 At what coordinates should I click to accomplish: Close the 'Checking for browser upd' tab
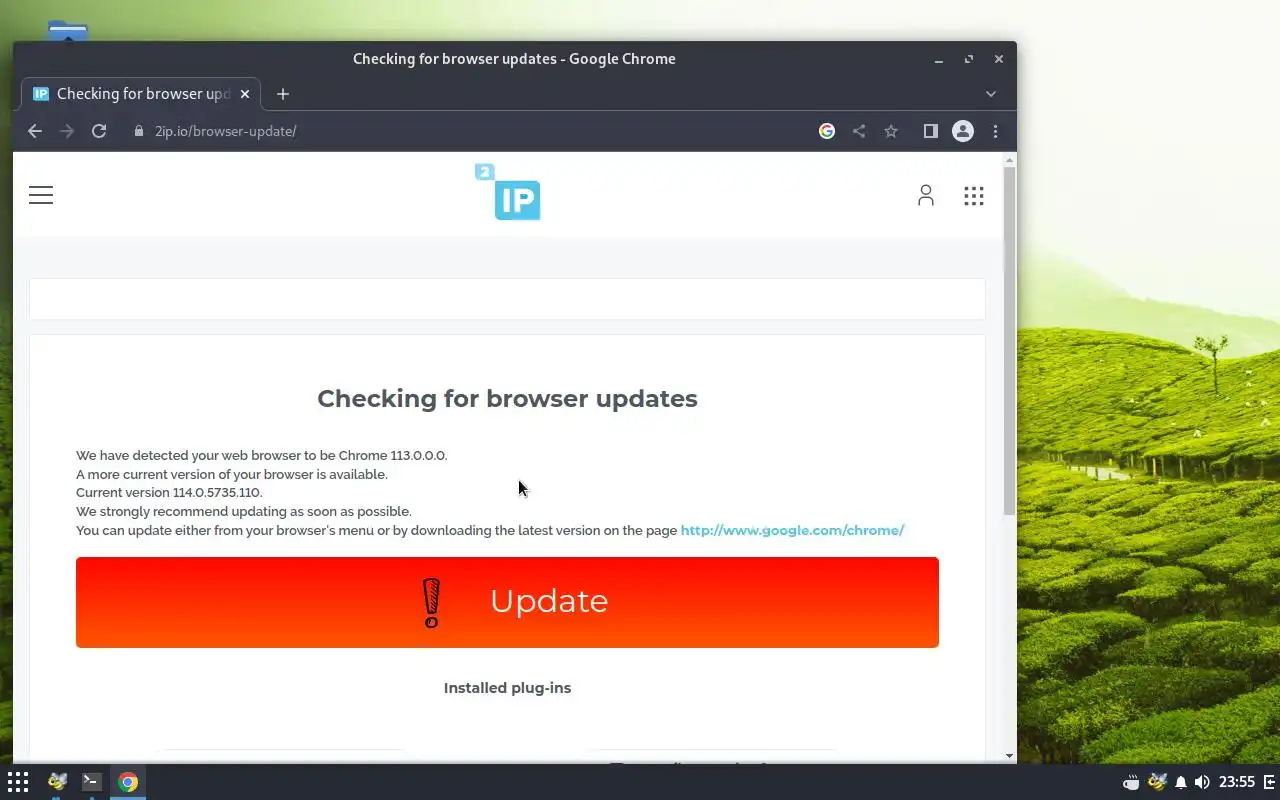(x=245, y=94)
